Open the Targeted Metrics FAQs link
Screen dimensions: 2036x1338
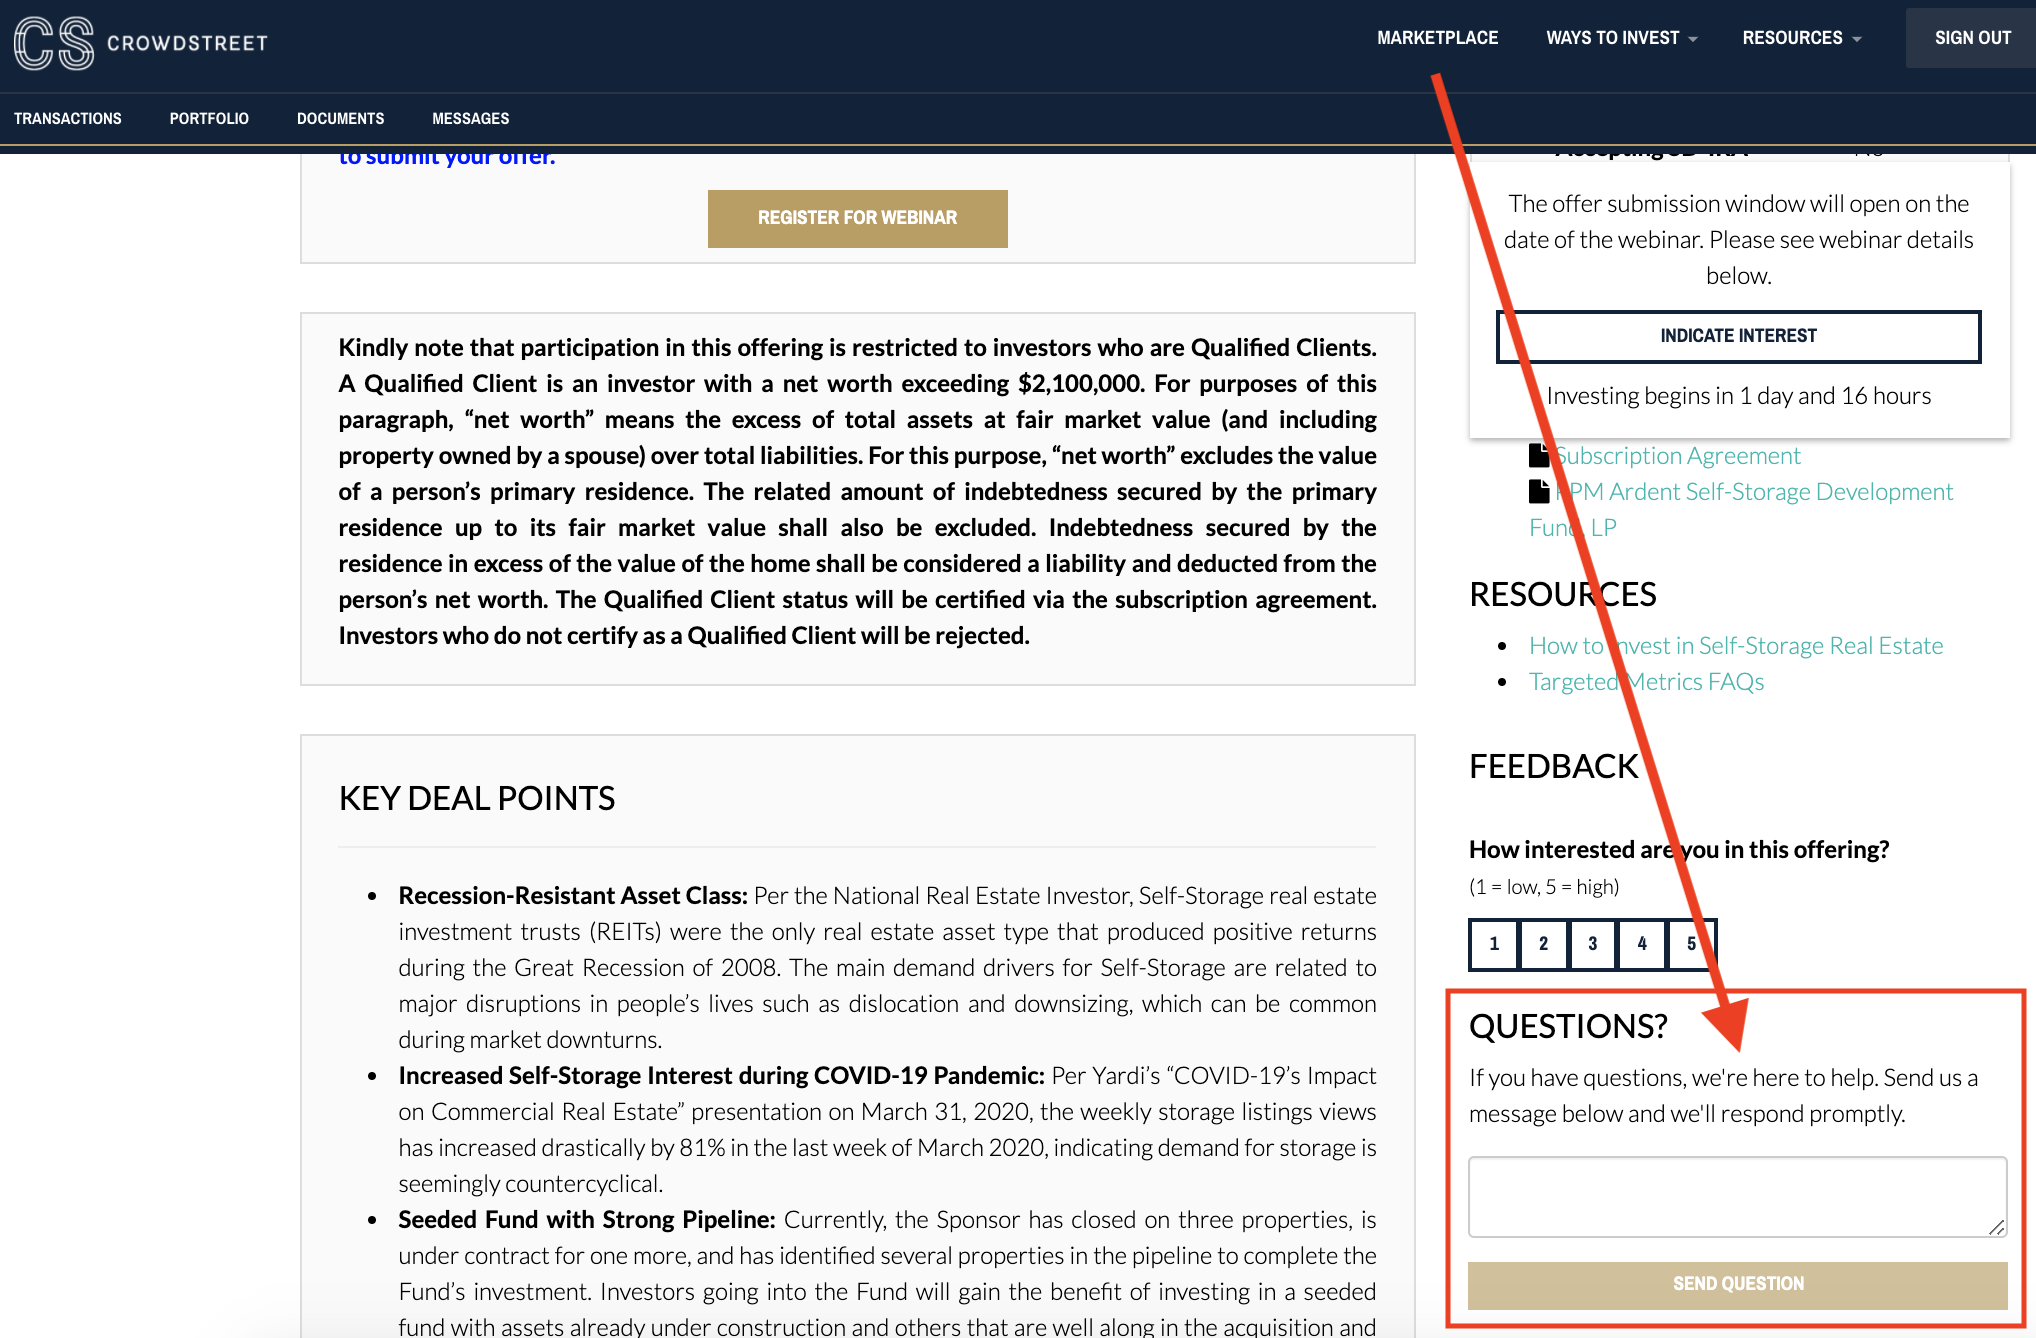coord(1646,681)
